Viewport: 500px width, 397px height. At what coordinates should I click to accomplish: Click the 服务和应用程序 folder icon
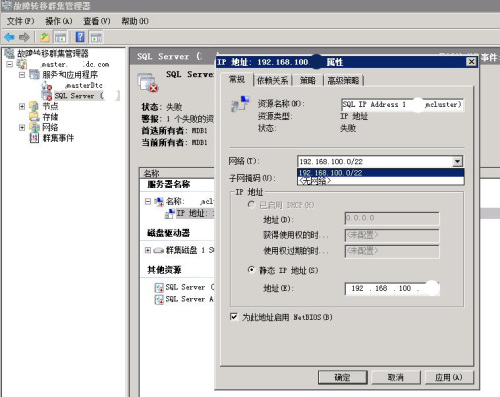click(34, 74)
